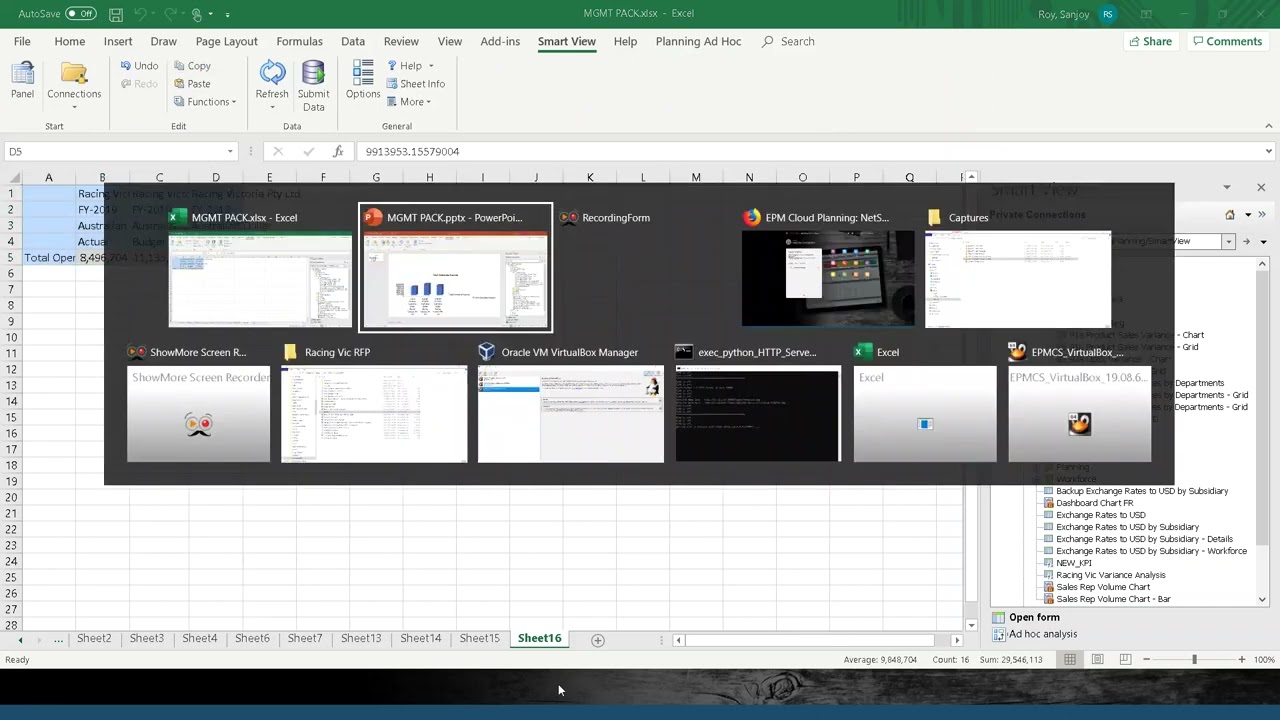The height and width of the screenshot is (720, 1280).
Task: Switch to Page Break Preview in status bar
Action: (x=1125, y=659)
